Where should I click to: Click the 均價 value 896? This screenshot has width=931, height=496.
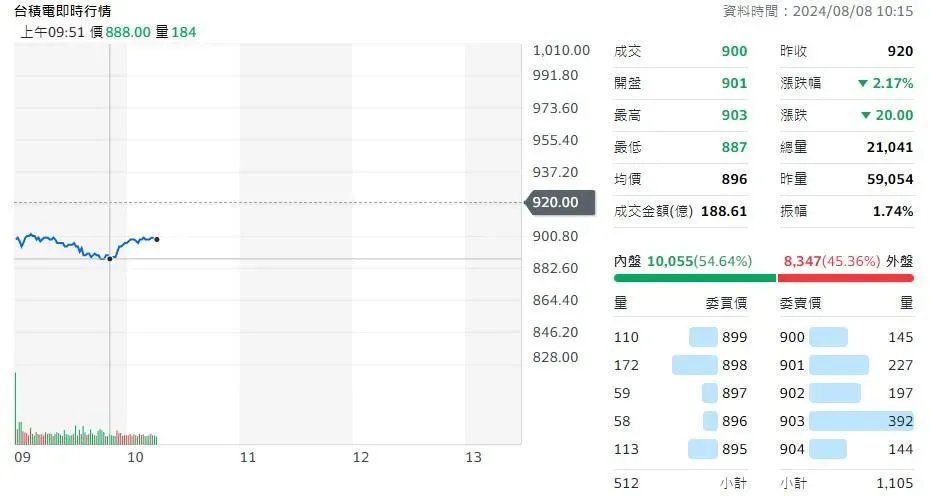tap(734, 179)
